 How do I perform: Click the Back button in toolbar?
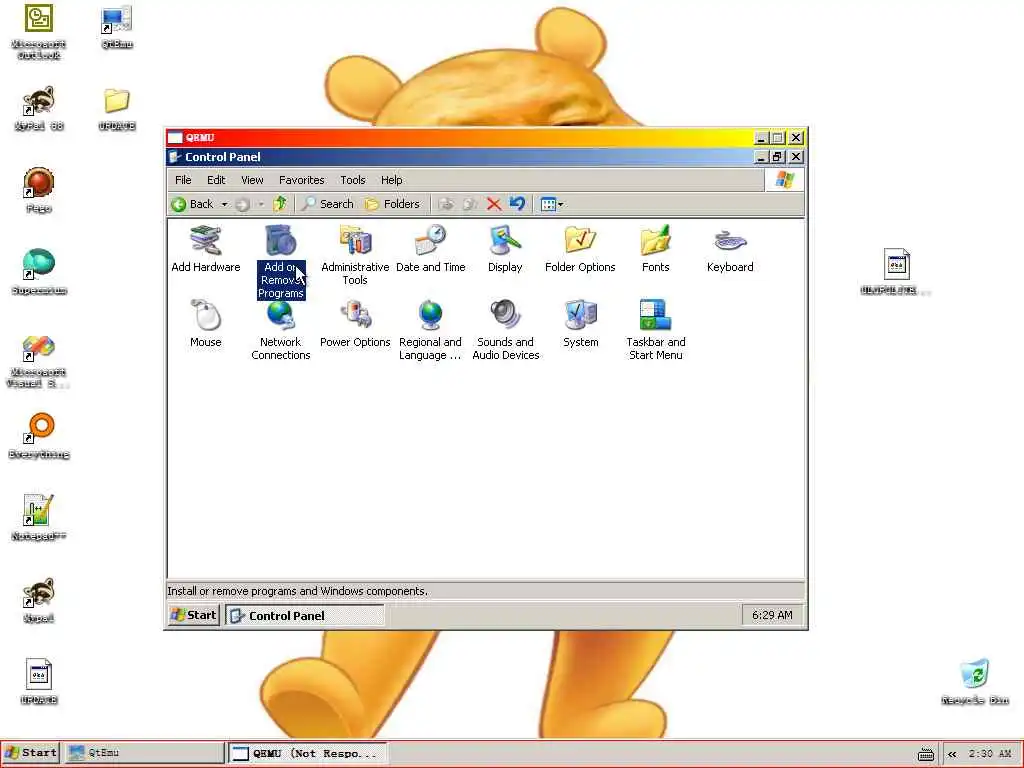click(192, 204)
